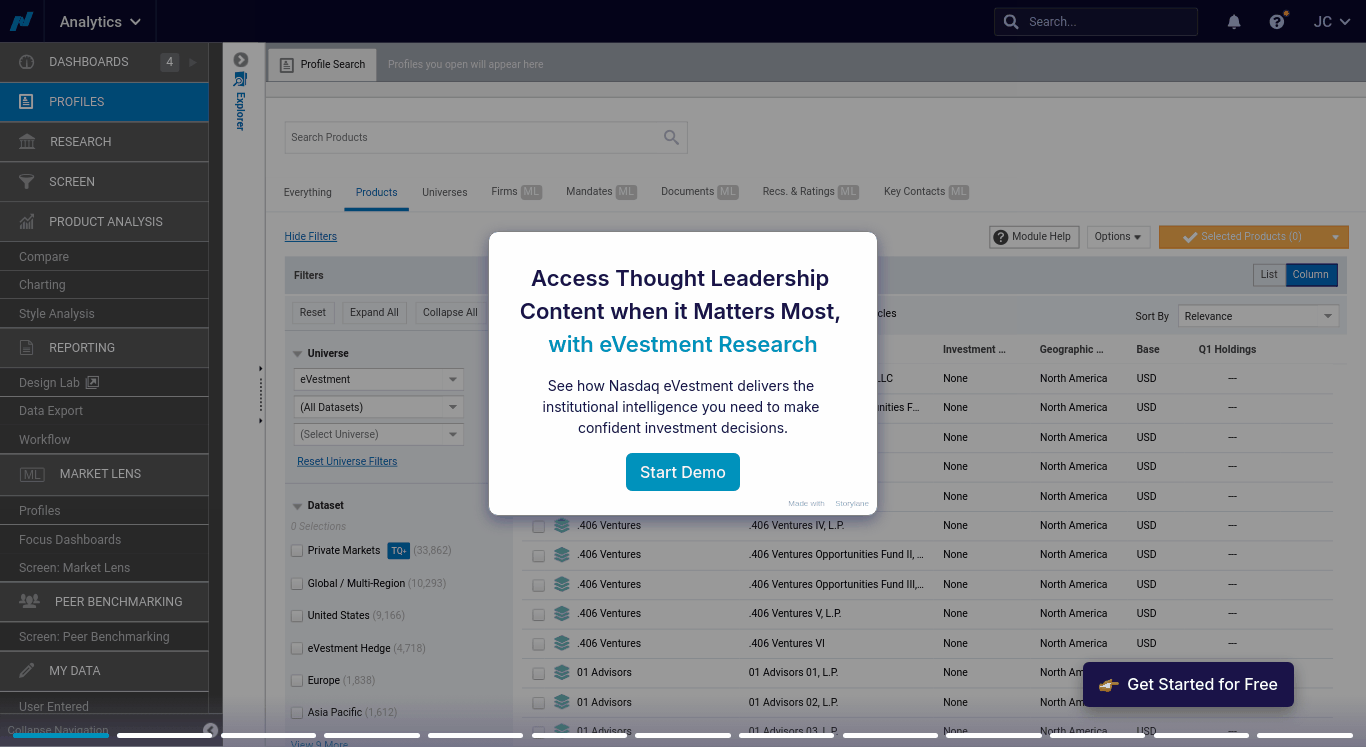
Task: Click into the Search Products field
Action: click(486, 138)
